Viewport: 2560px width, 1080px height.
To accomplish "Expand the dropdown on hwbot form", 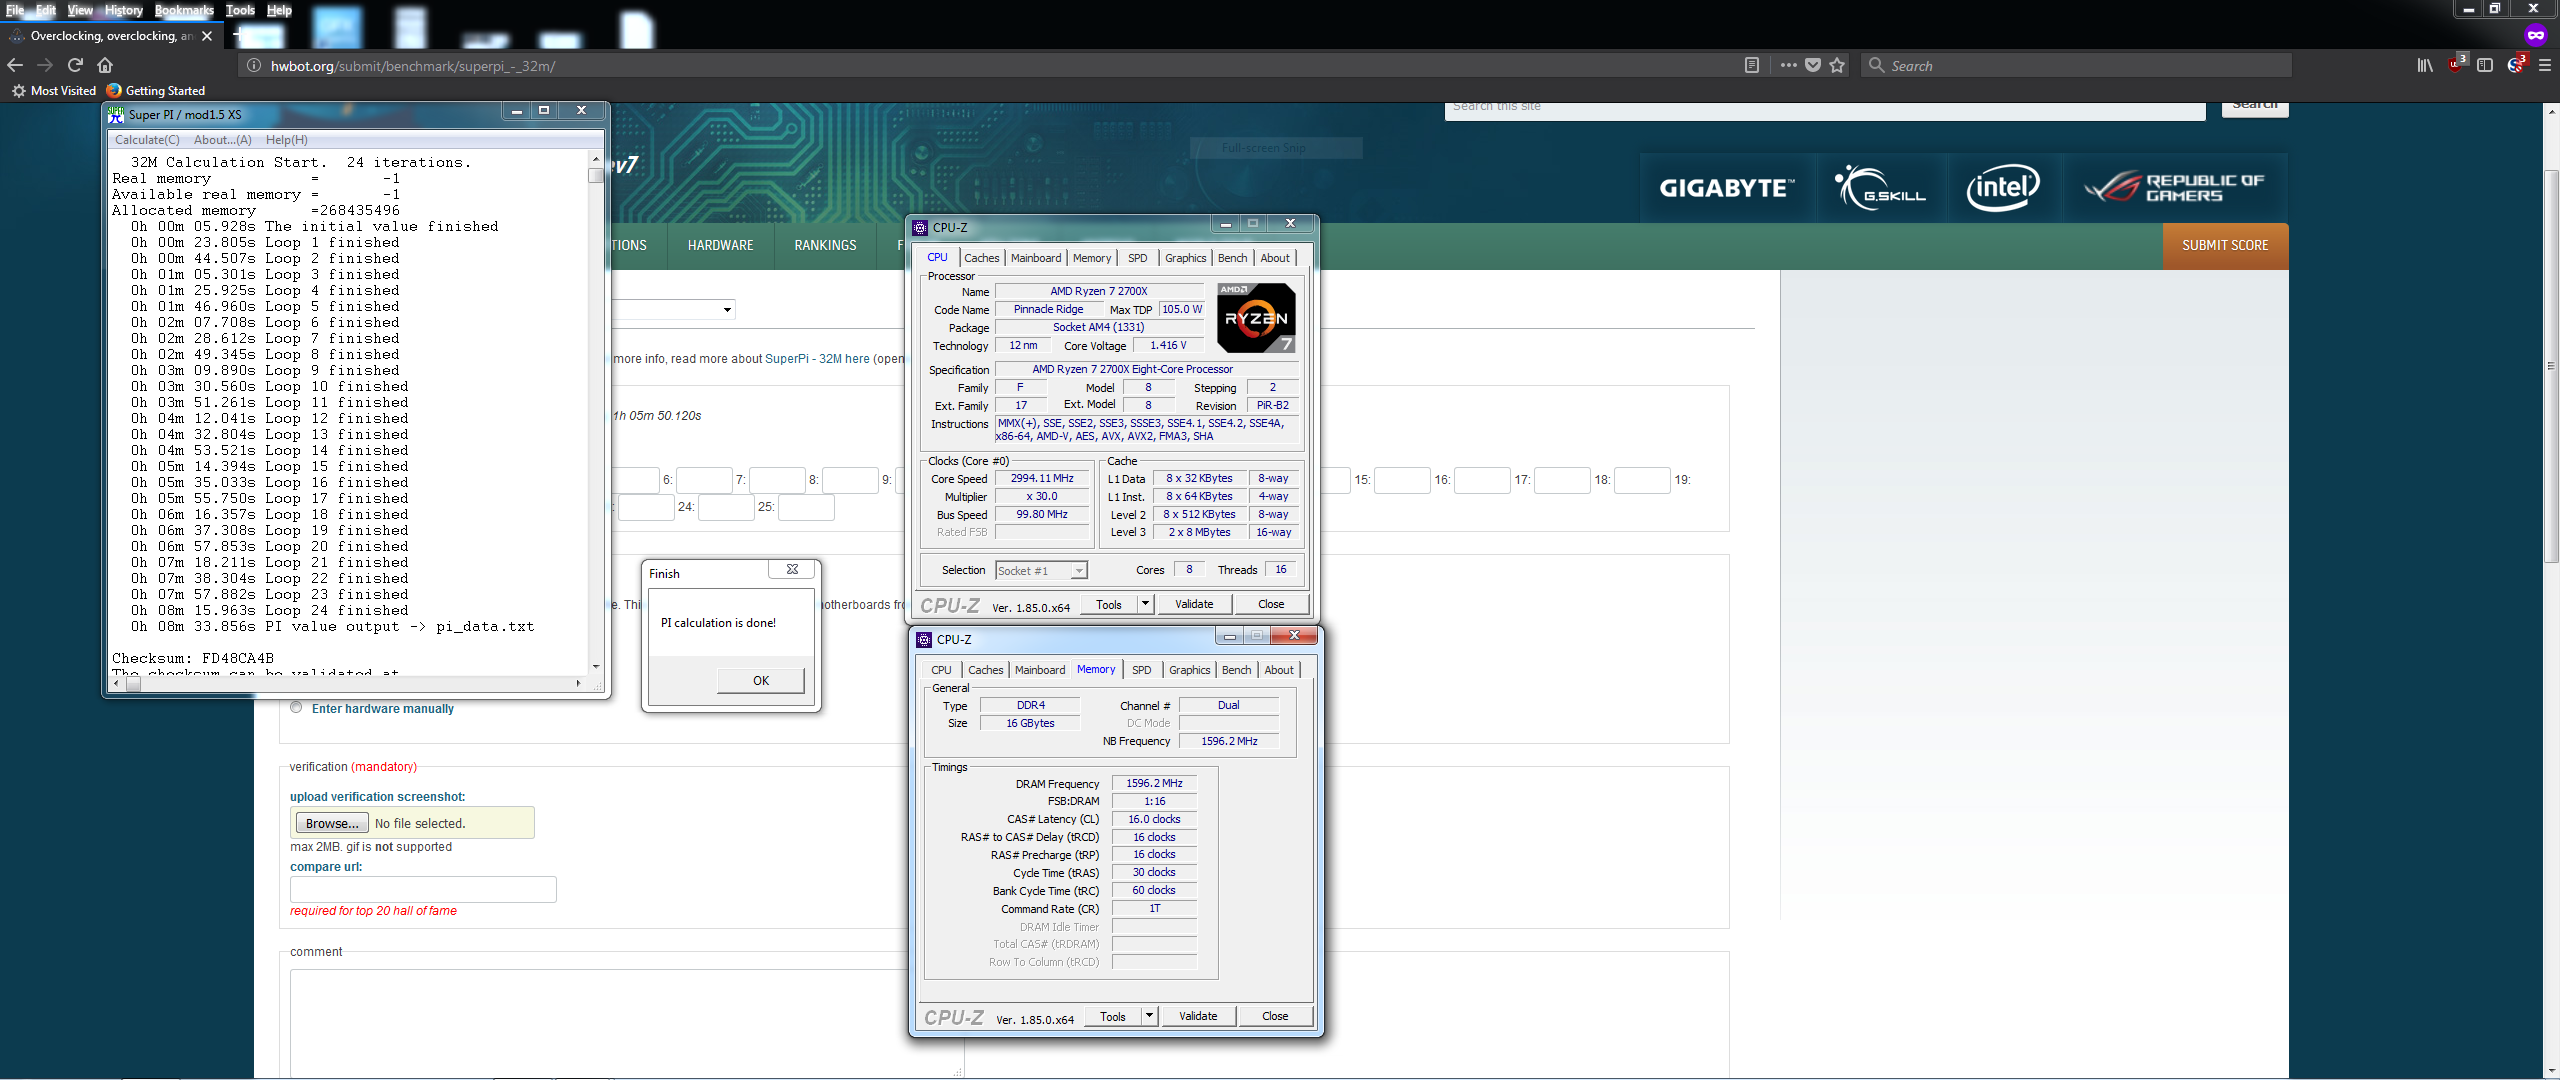I will pyautogui.click(x=727, y=310).
